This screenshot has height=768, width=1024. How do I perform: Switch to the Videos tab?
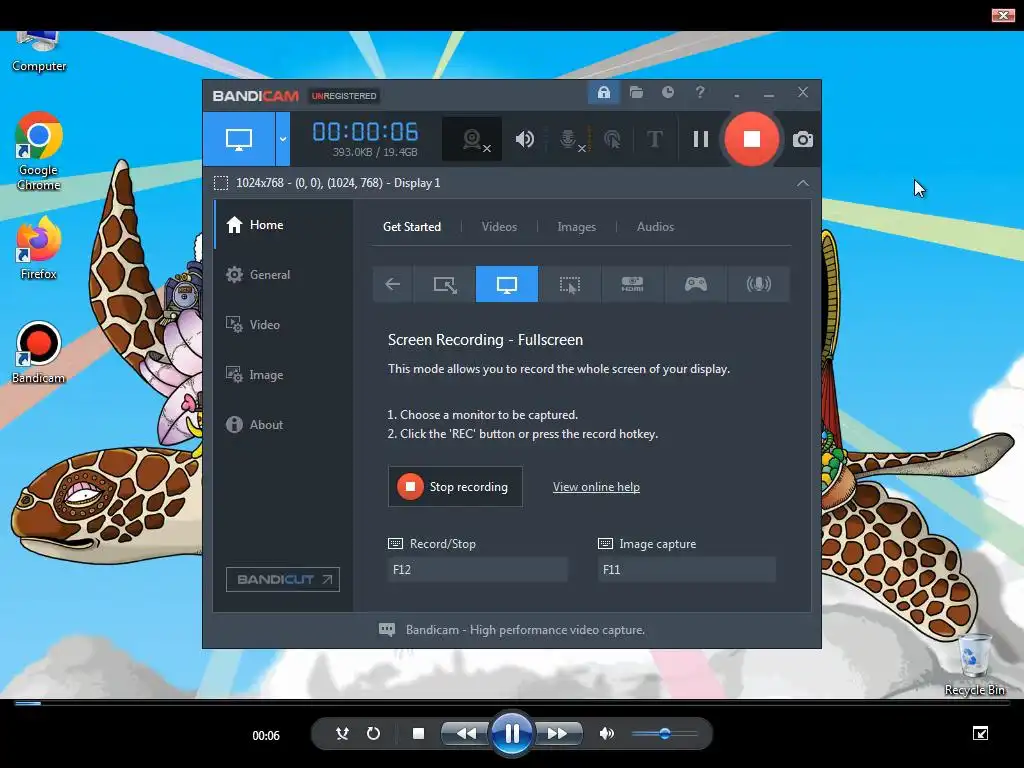[x=499, y=227]
